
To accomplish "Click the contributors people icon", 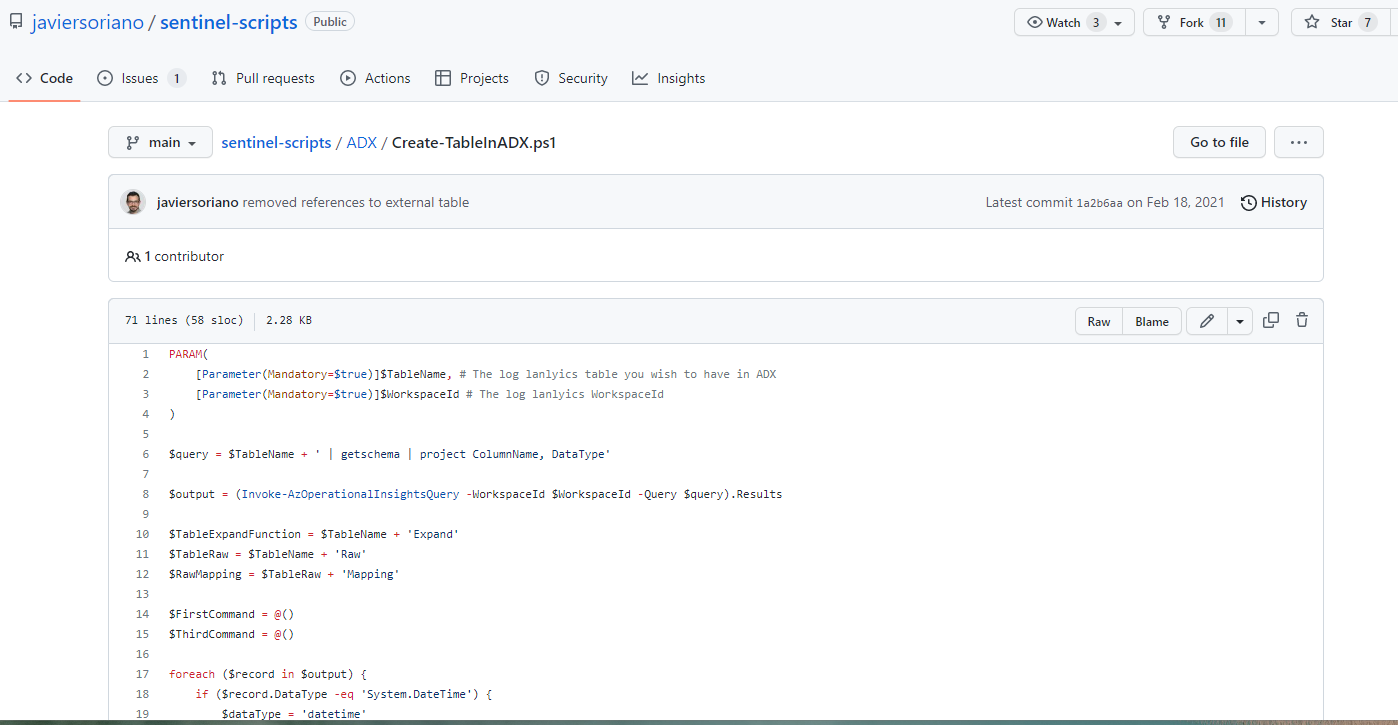I will tap(133, 257).
